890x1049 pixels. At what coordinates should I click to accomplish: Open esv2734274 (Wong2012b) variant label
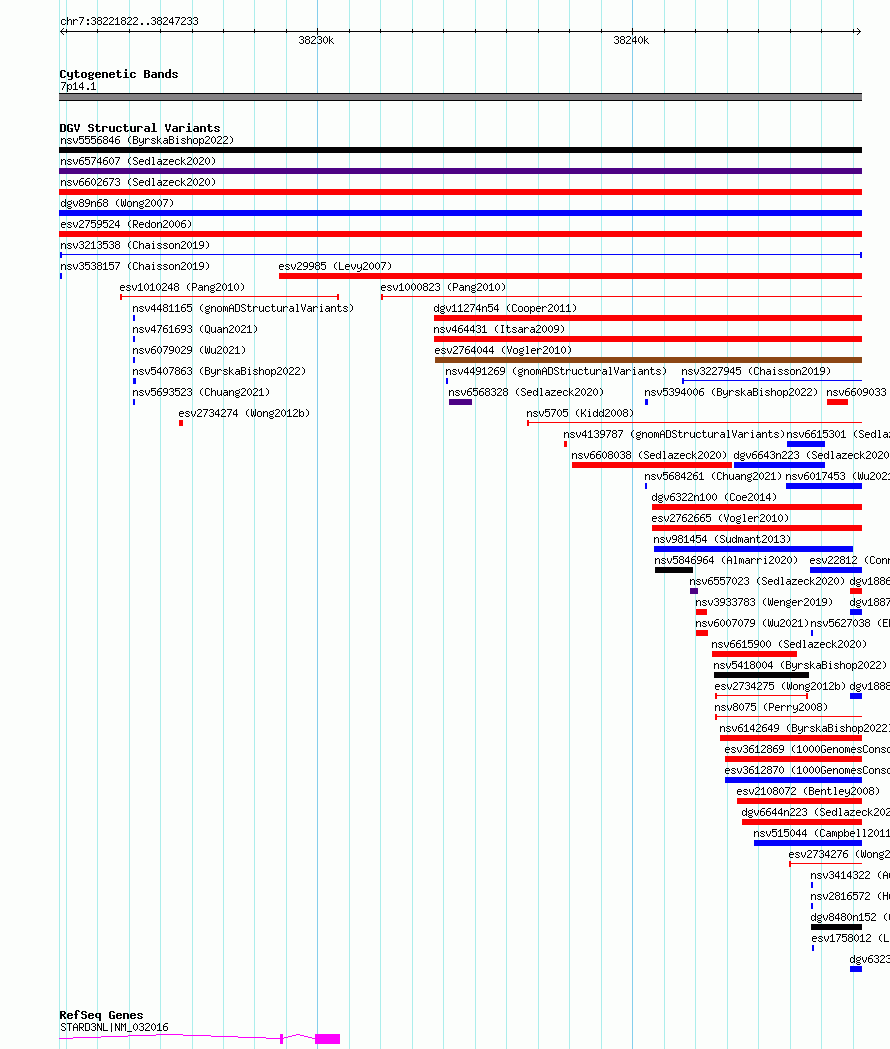(244, 413)
